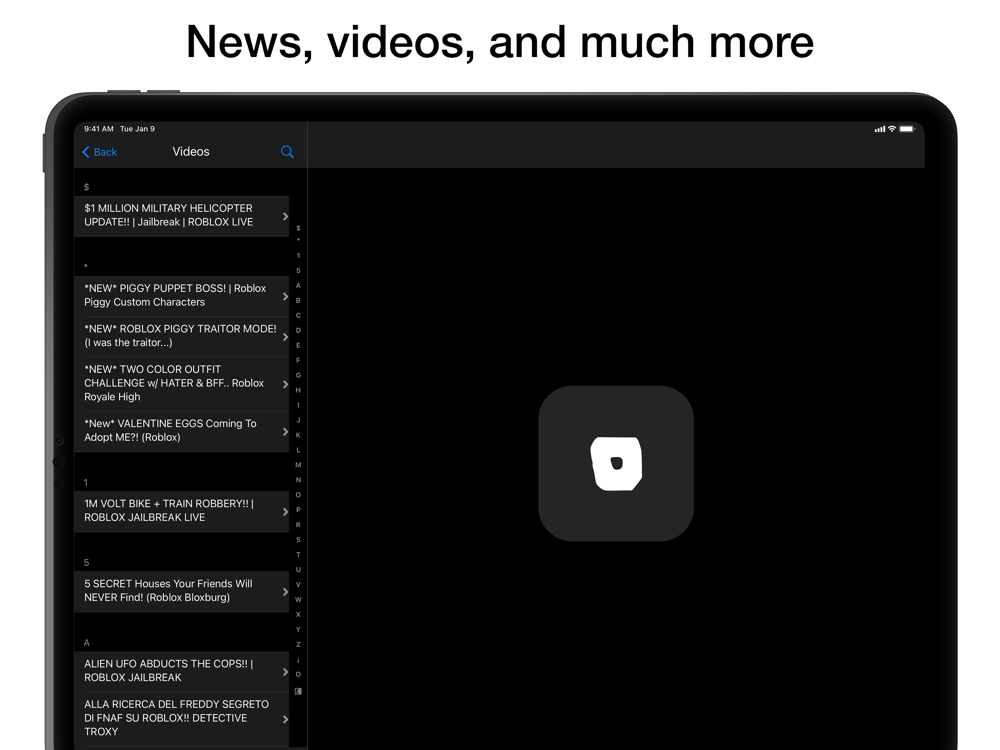Image resolution: width=1000 pixels, height=750 pixels.
Task: Click chevron on ALIEN UFO row
Action: pos(285,672)
